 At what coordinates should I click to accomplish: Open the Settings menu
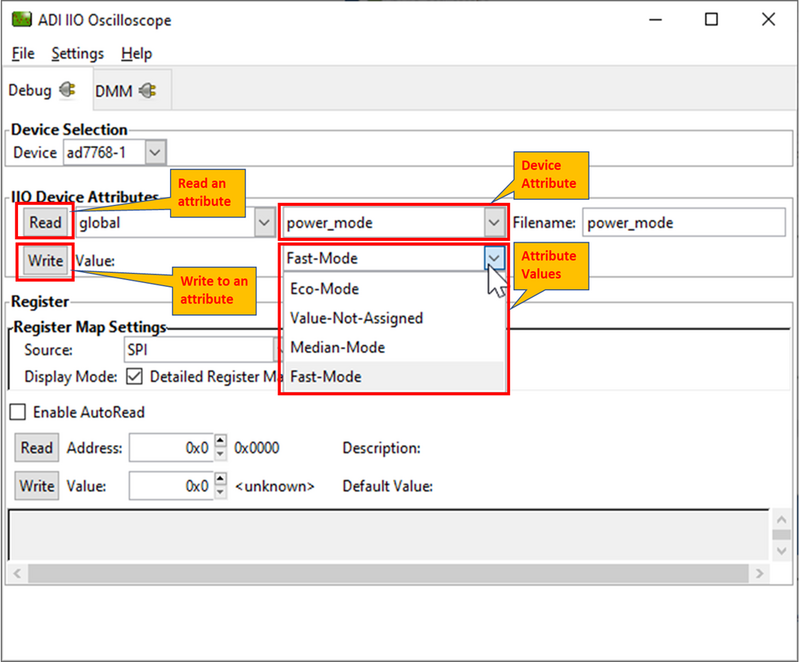[76, 53]
